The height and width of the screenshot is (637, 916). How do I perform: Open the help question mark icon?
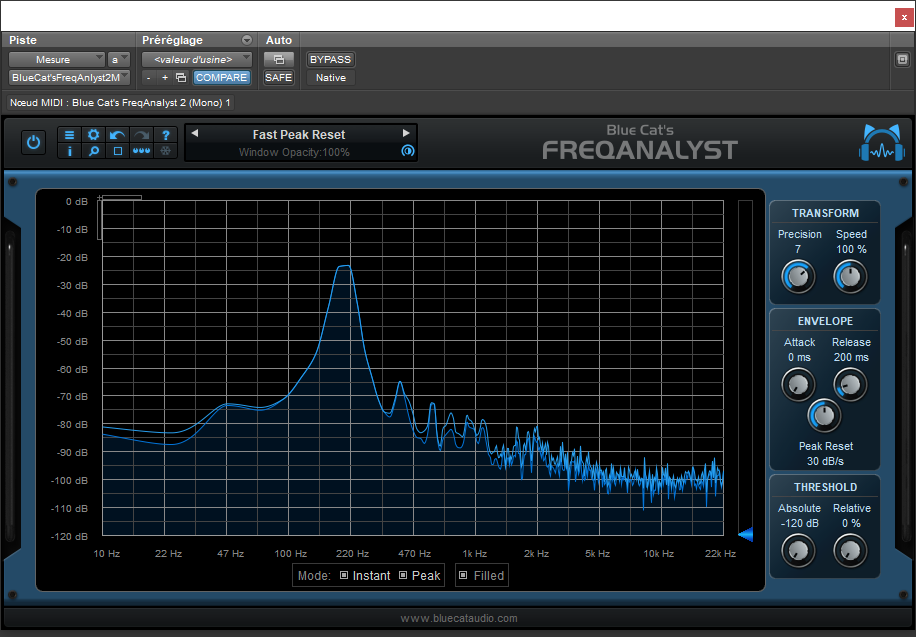point(166,135)
